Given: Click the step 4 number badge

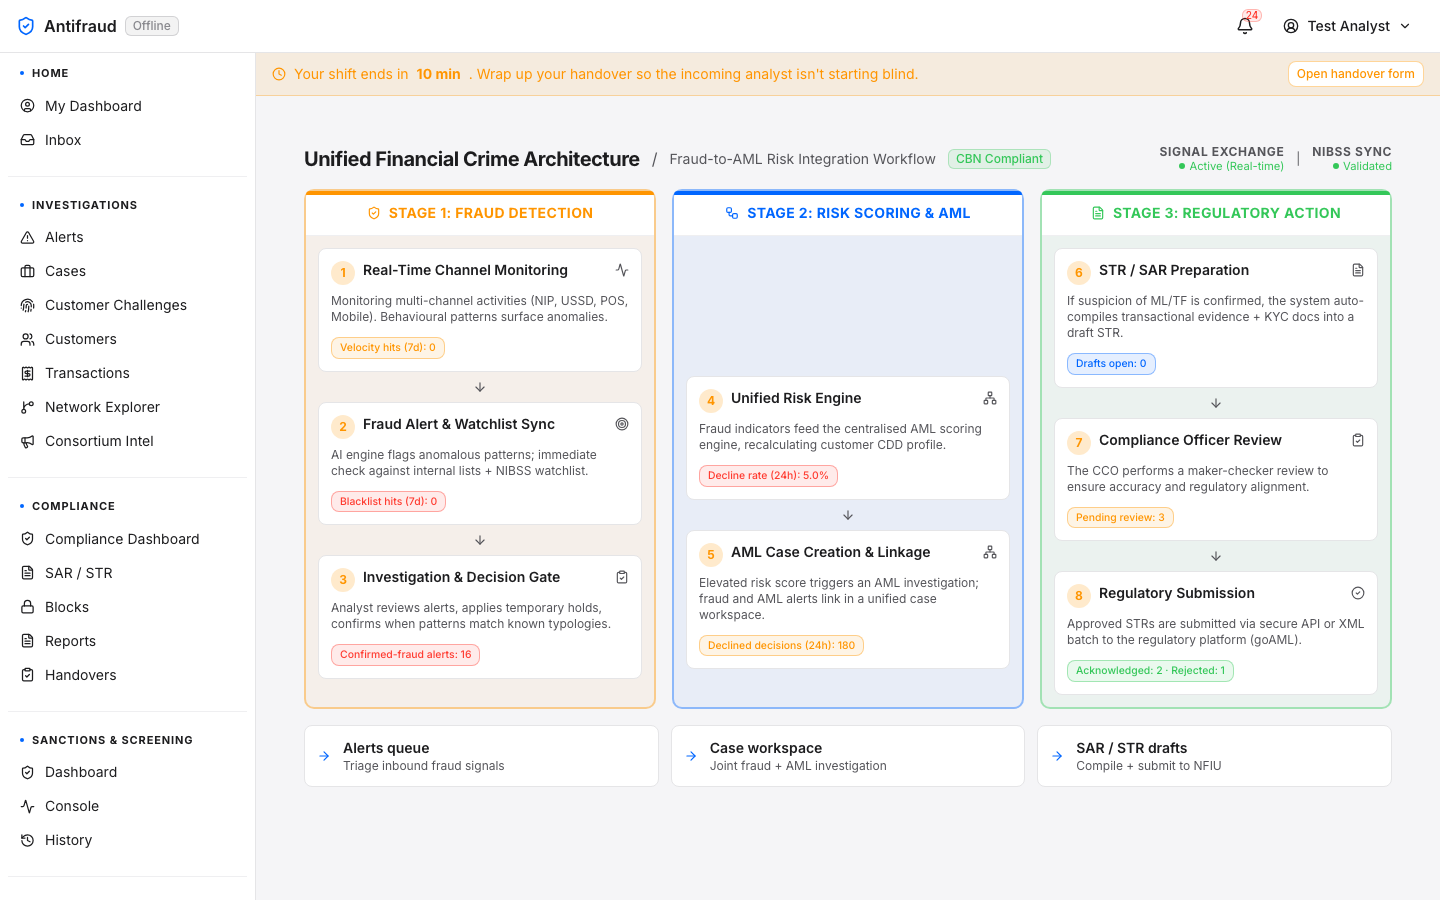Looking at the screenshot, I should click(711, 401).
